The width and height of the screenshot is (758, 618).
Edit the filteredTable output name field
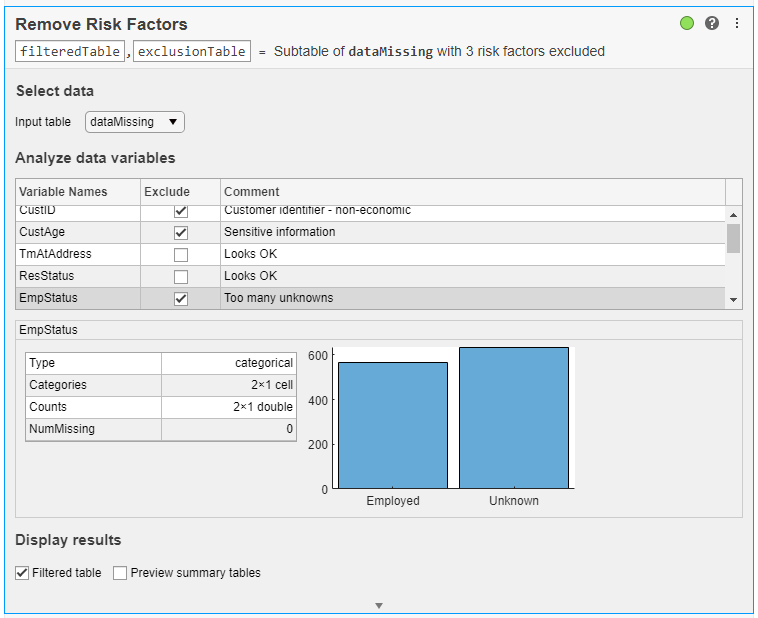[x=70, y=51]
